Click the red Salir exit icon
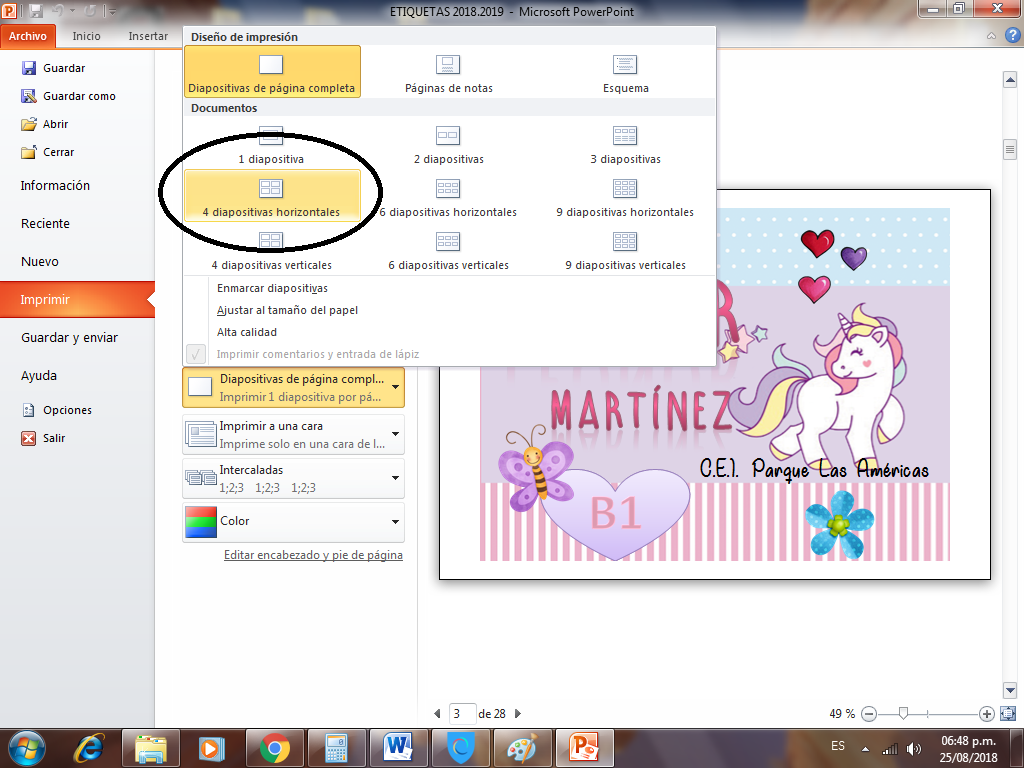This screenshot has height=768, width=1024. click(x=29, y=438)
